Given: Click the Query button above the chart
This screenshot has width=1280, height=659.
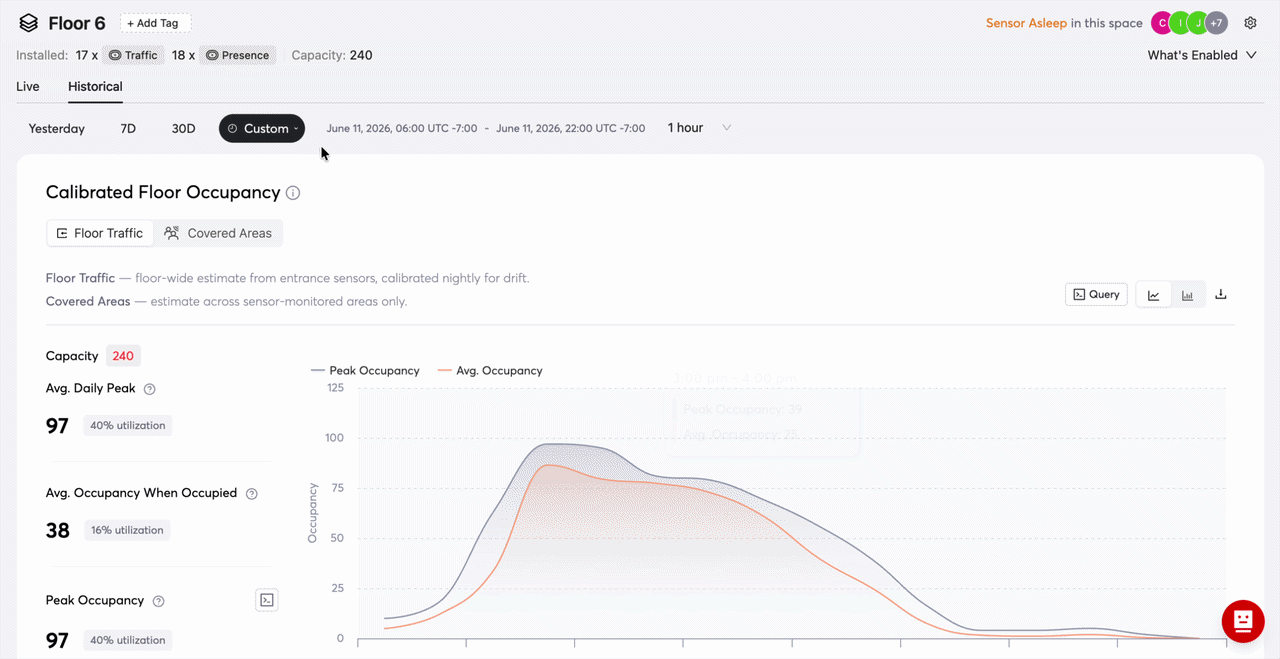Looking at the screenshot, I should [x=1096, y=295].
